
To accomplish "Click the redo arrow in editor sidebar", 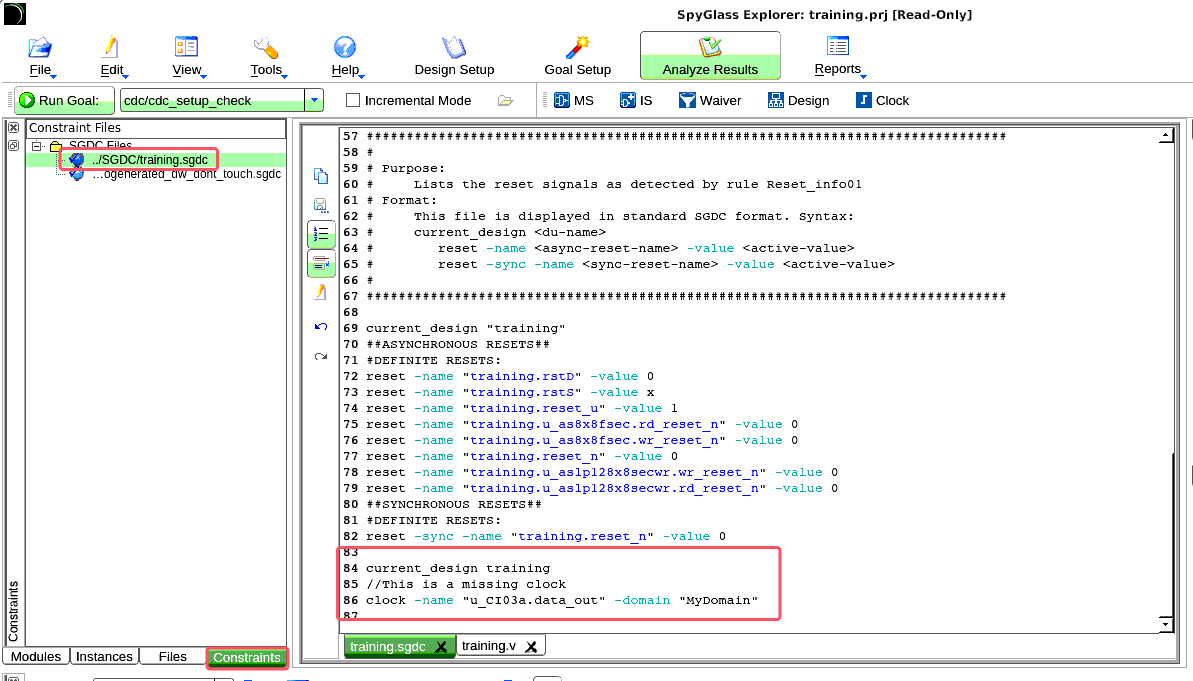I will (321, 356).
